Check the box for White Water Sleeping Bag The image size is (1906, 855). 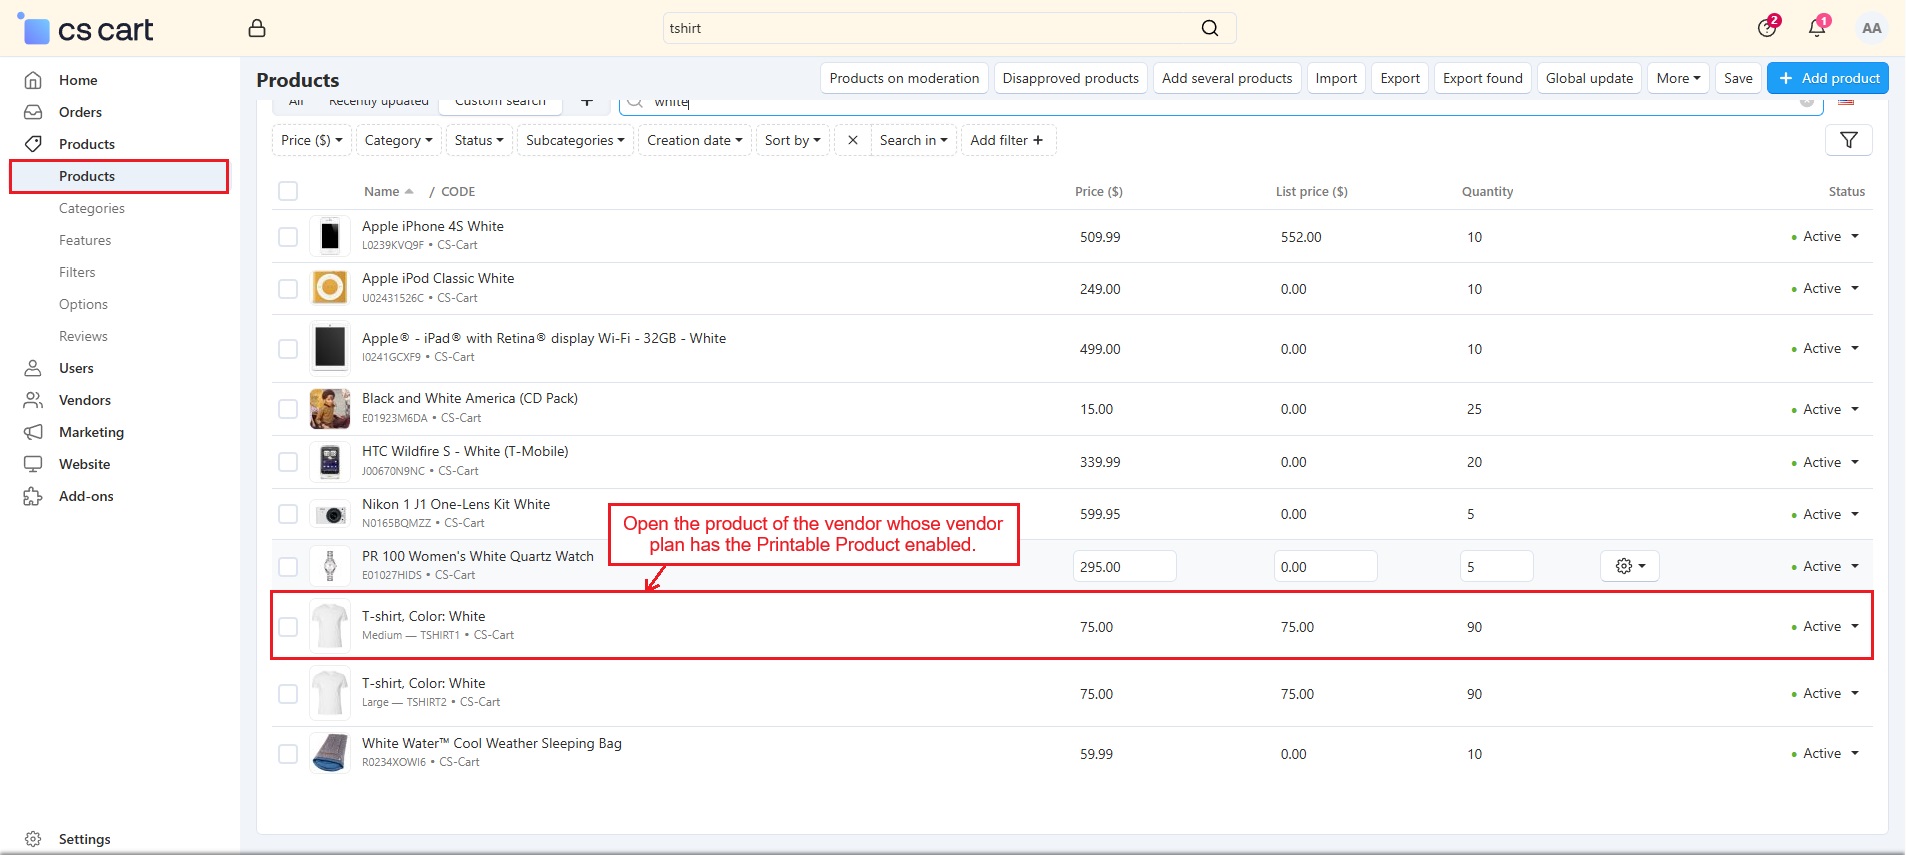click(288, 754)
